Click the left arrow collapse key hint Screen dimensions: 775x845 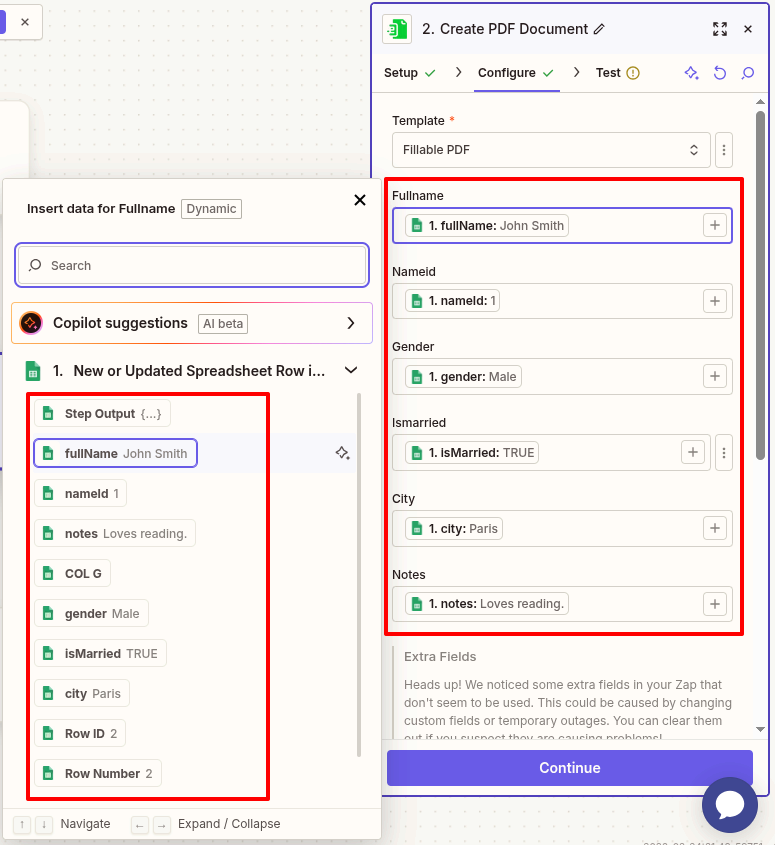click(x=139, y=824)
